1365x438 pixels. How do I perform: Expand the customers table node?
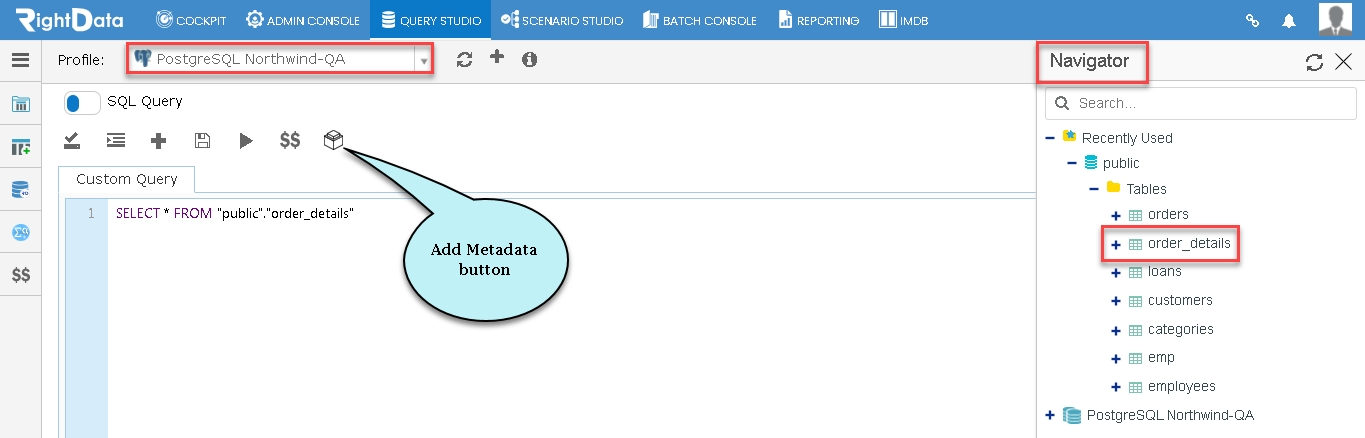click(x=1116, y=301)
